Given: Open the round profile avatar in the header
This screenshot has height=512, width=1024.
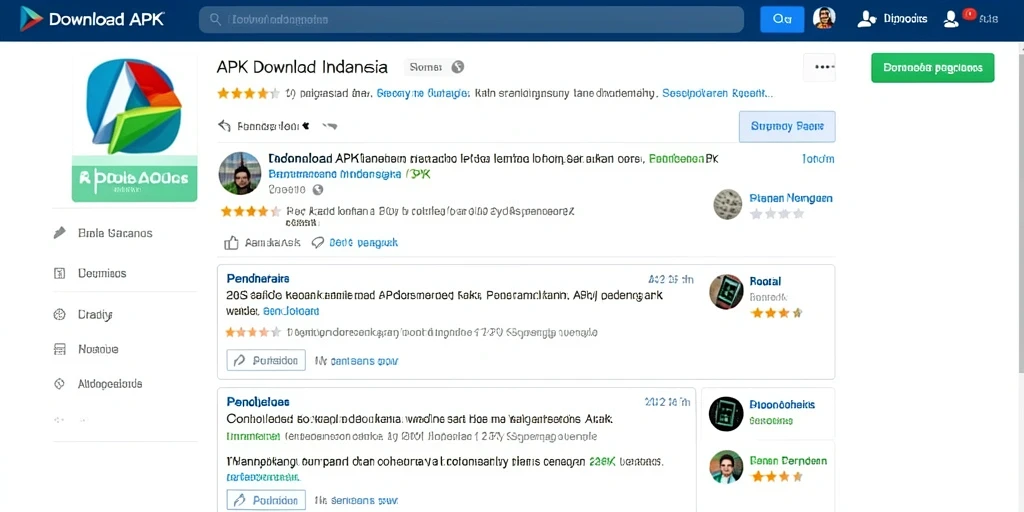Looking at the screenshot, I should pyautogui.click(x=824, y=18).
